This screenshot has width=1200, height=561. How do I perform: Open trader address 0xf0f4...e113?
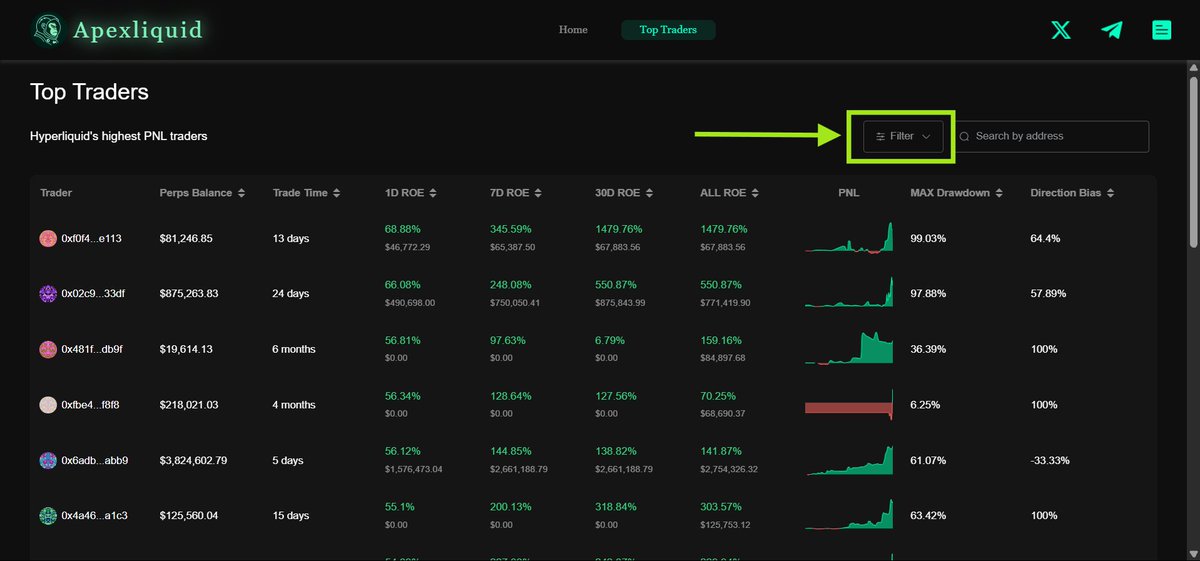click(91, 238)
